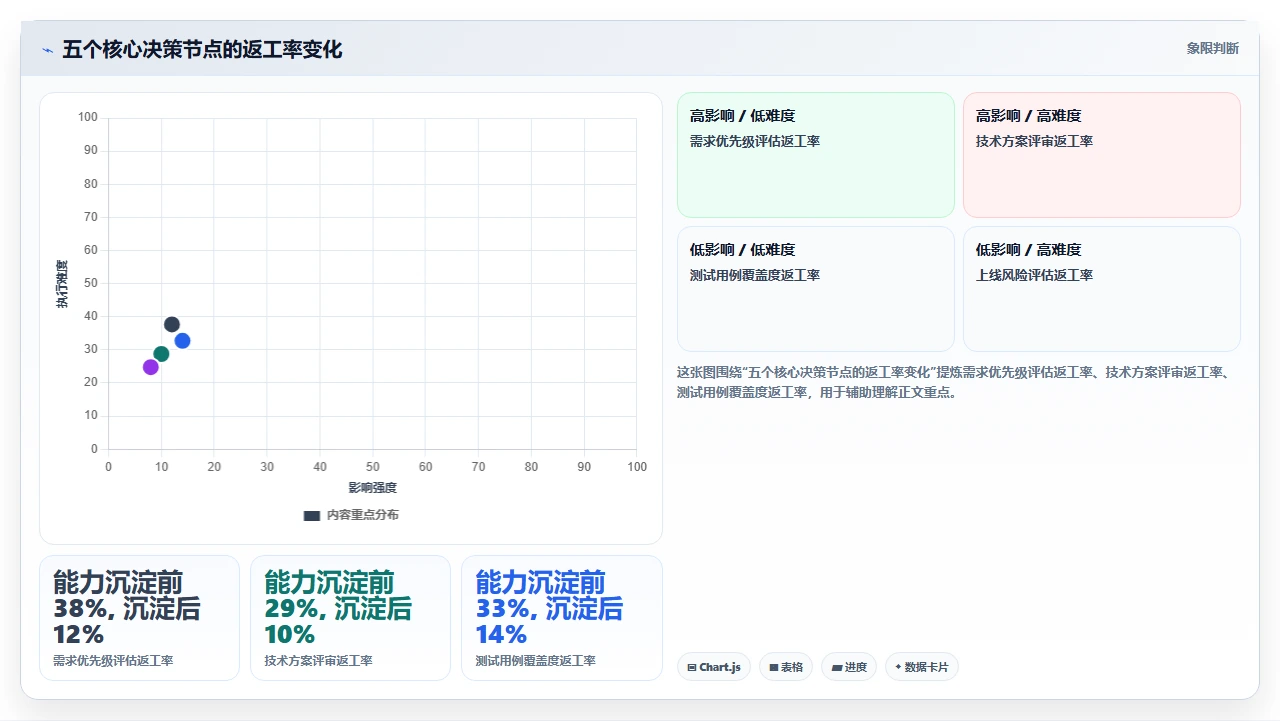This screenshot has width=1280, height=721.
Task: Open the 高影响 / 低难度 quadrant card
Action: click(x=816, y=155)
